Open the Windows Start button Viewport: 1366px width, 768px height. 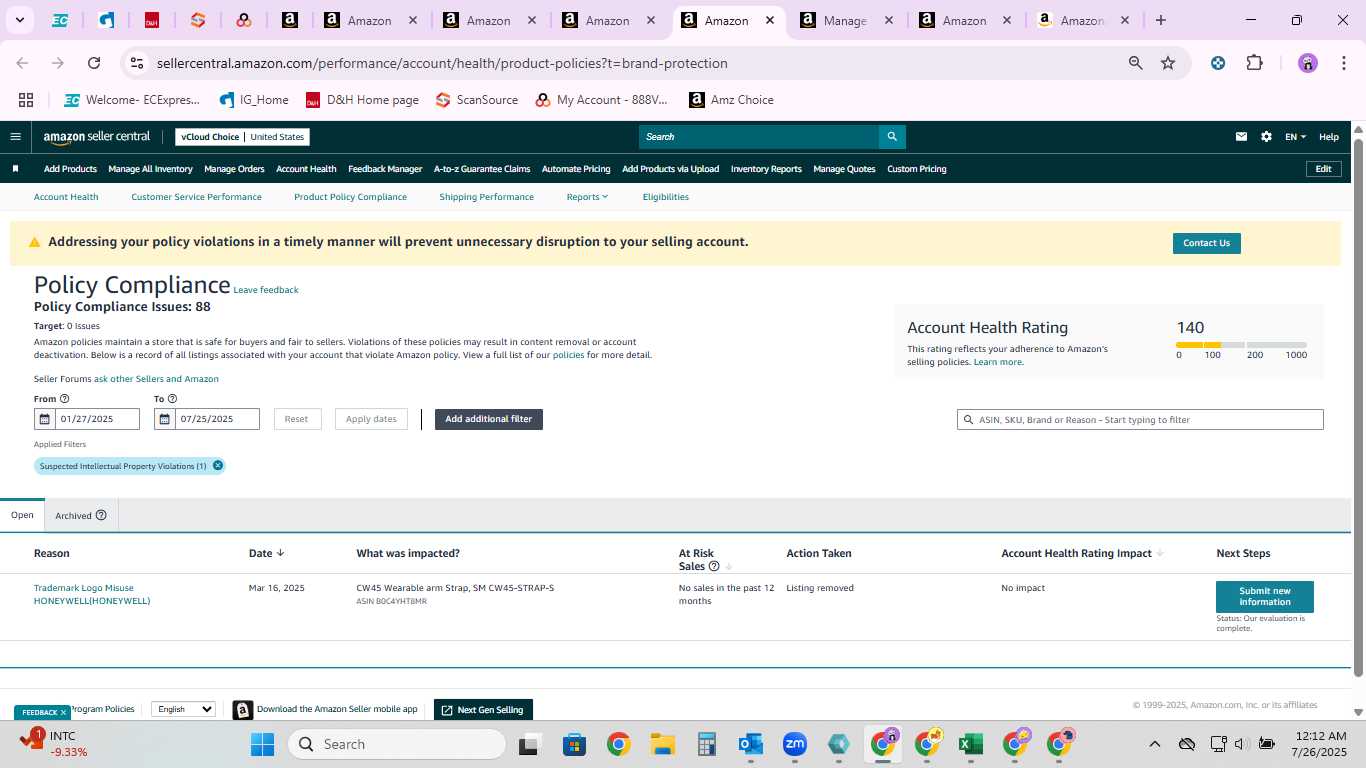pos(262,744)
